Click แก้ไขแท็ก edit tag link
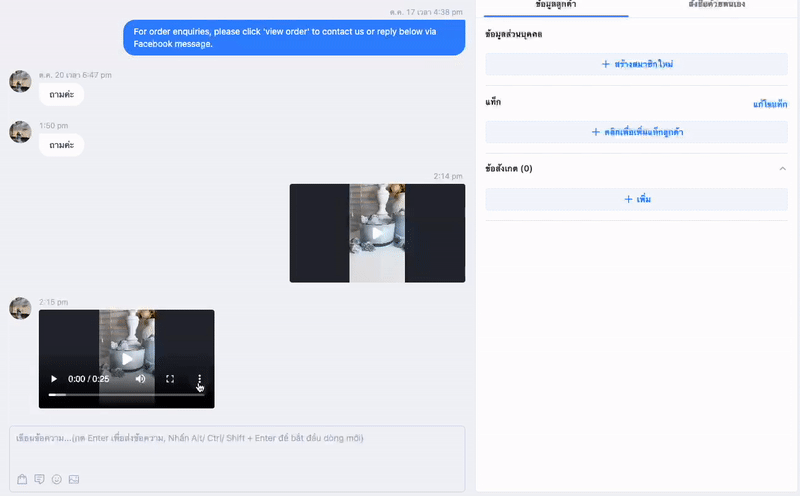Screen dimensions: 800x496 pyautogui.click(x=770, y=104)
